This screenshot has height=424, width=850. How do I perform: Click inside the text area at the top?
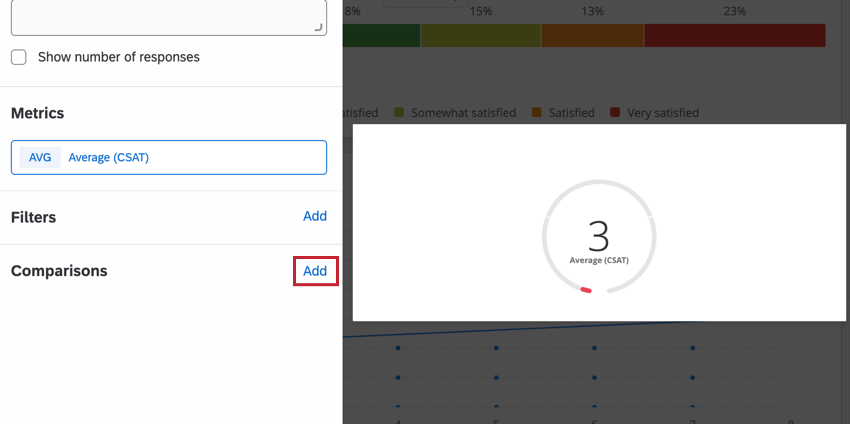169,17
